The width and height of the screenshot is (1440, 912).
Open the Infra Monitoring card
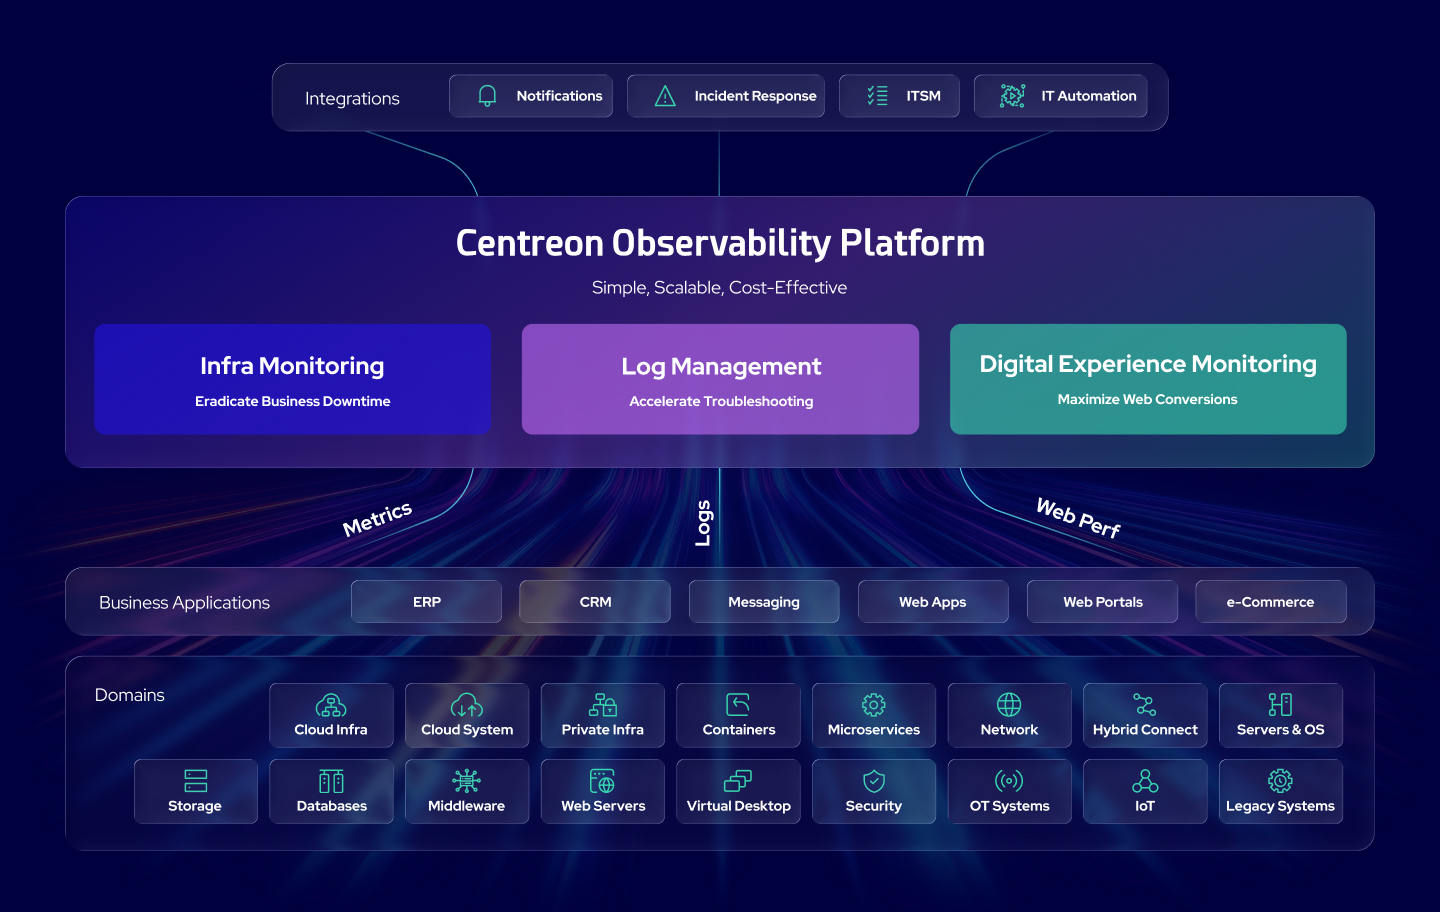(x=293, y=379)
